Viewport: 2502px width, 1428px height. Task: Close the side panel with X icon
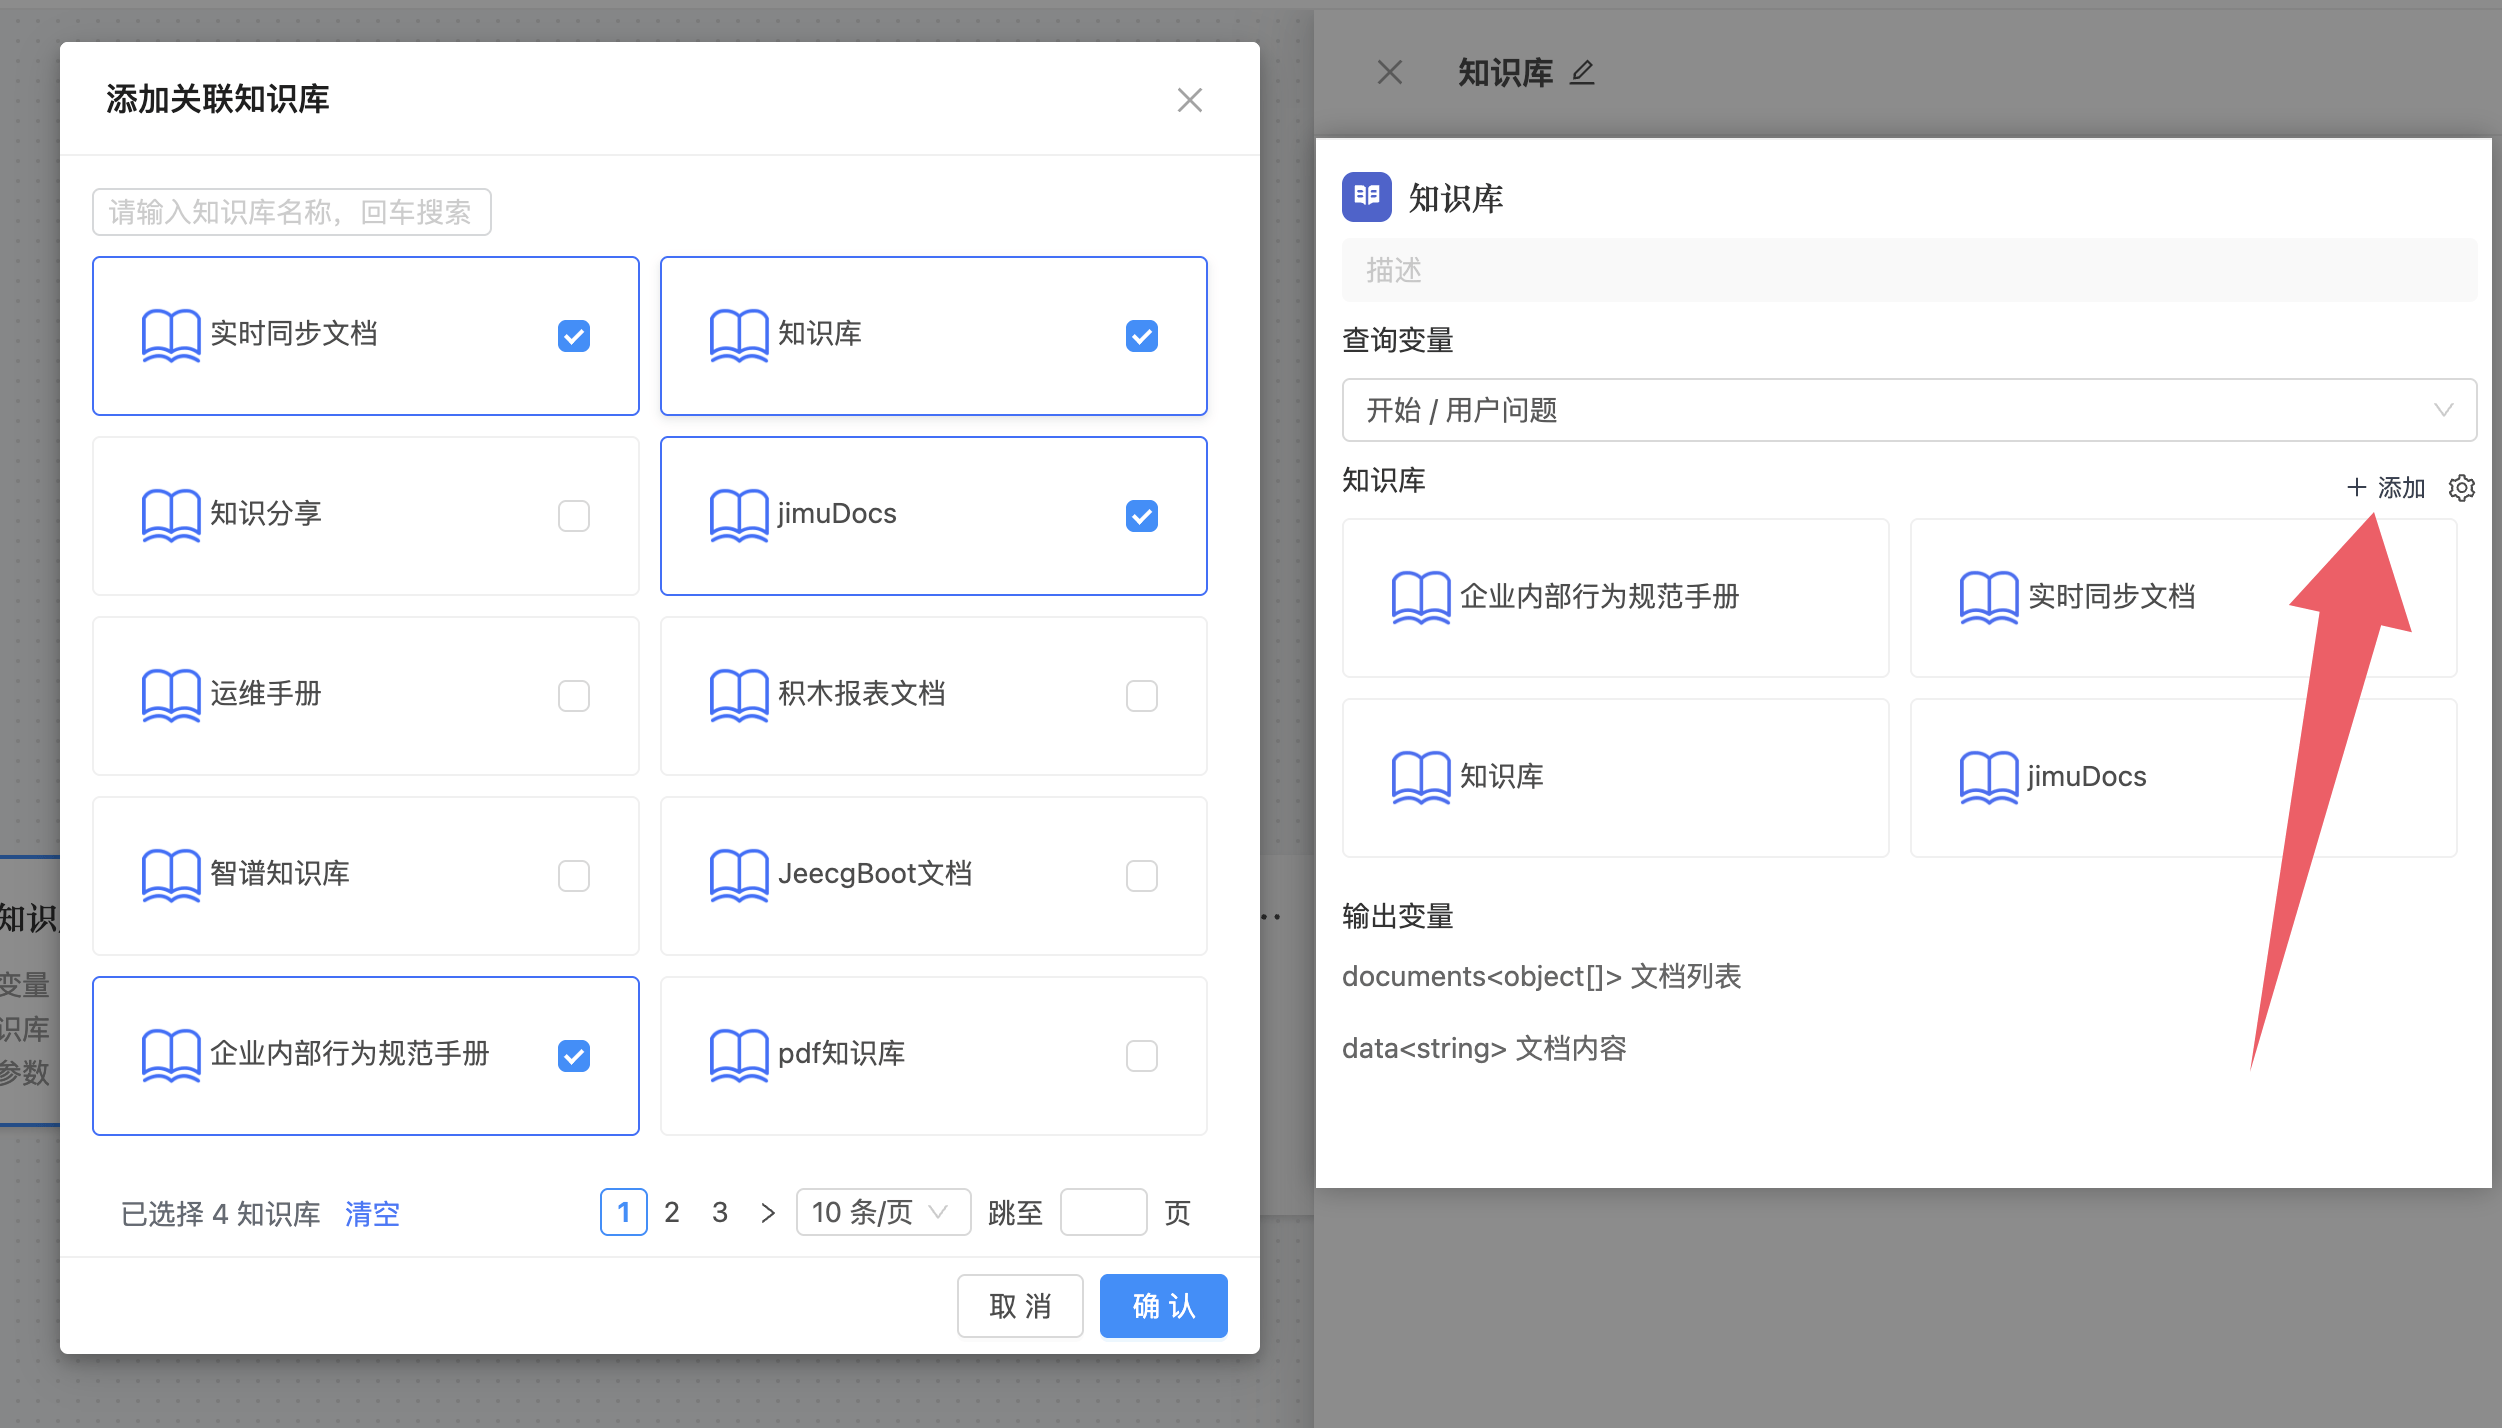point(1389,73)
